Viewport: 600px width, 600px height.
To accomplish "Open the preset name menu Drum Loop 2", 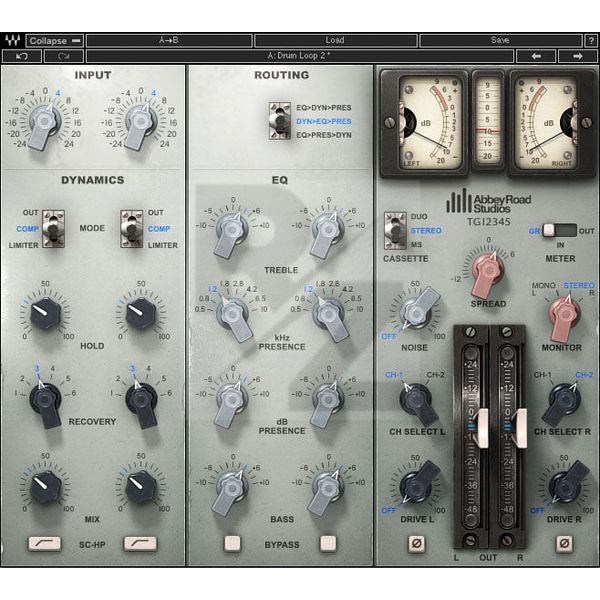I will point(300,56).
